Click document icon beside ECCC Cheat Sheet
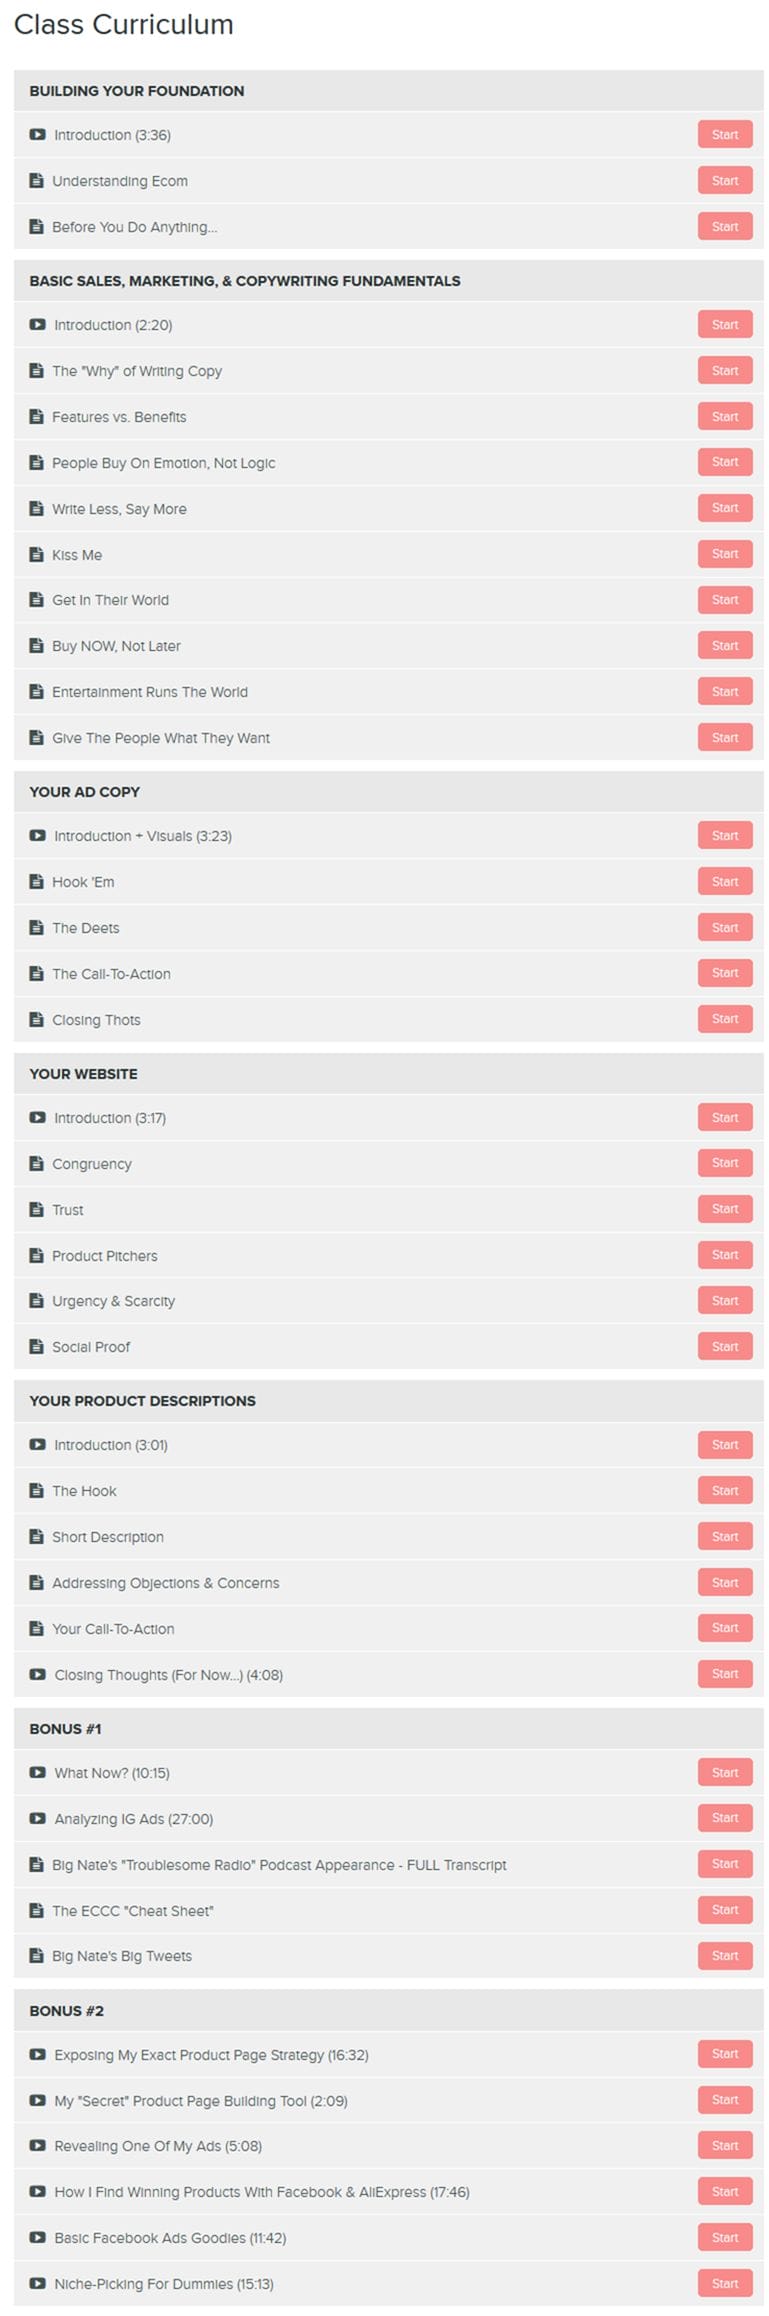The image size is (769, 2316). [x=37, y=1910]
